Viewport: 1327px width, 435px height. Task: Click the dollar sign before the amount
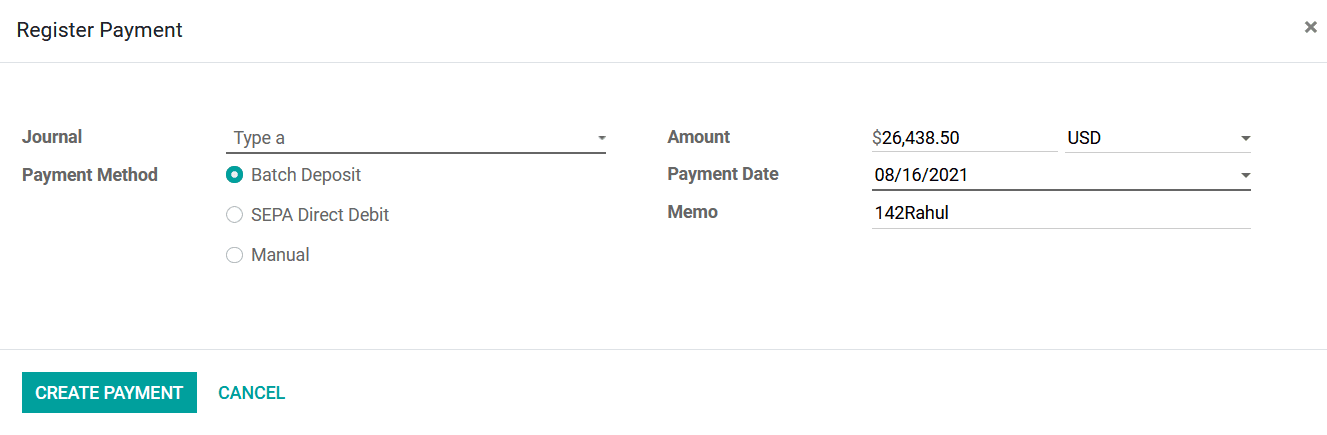[877, 138]
